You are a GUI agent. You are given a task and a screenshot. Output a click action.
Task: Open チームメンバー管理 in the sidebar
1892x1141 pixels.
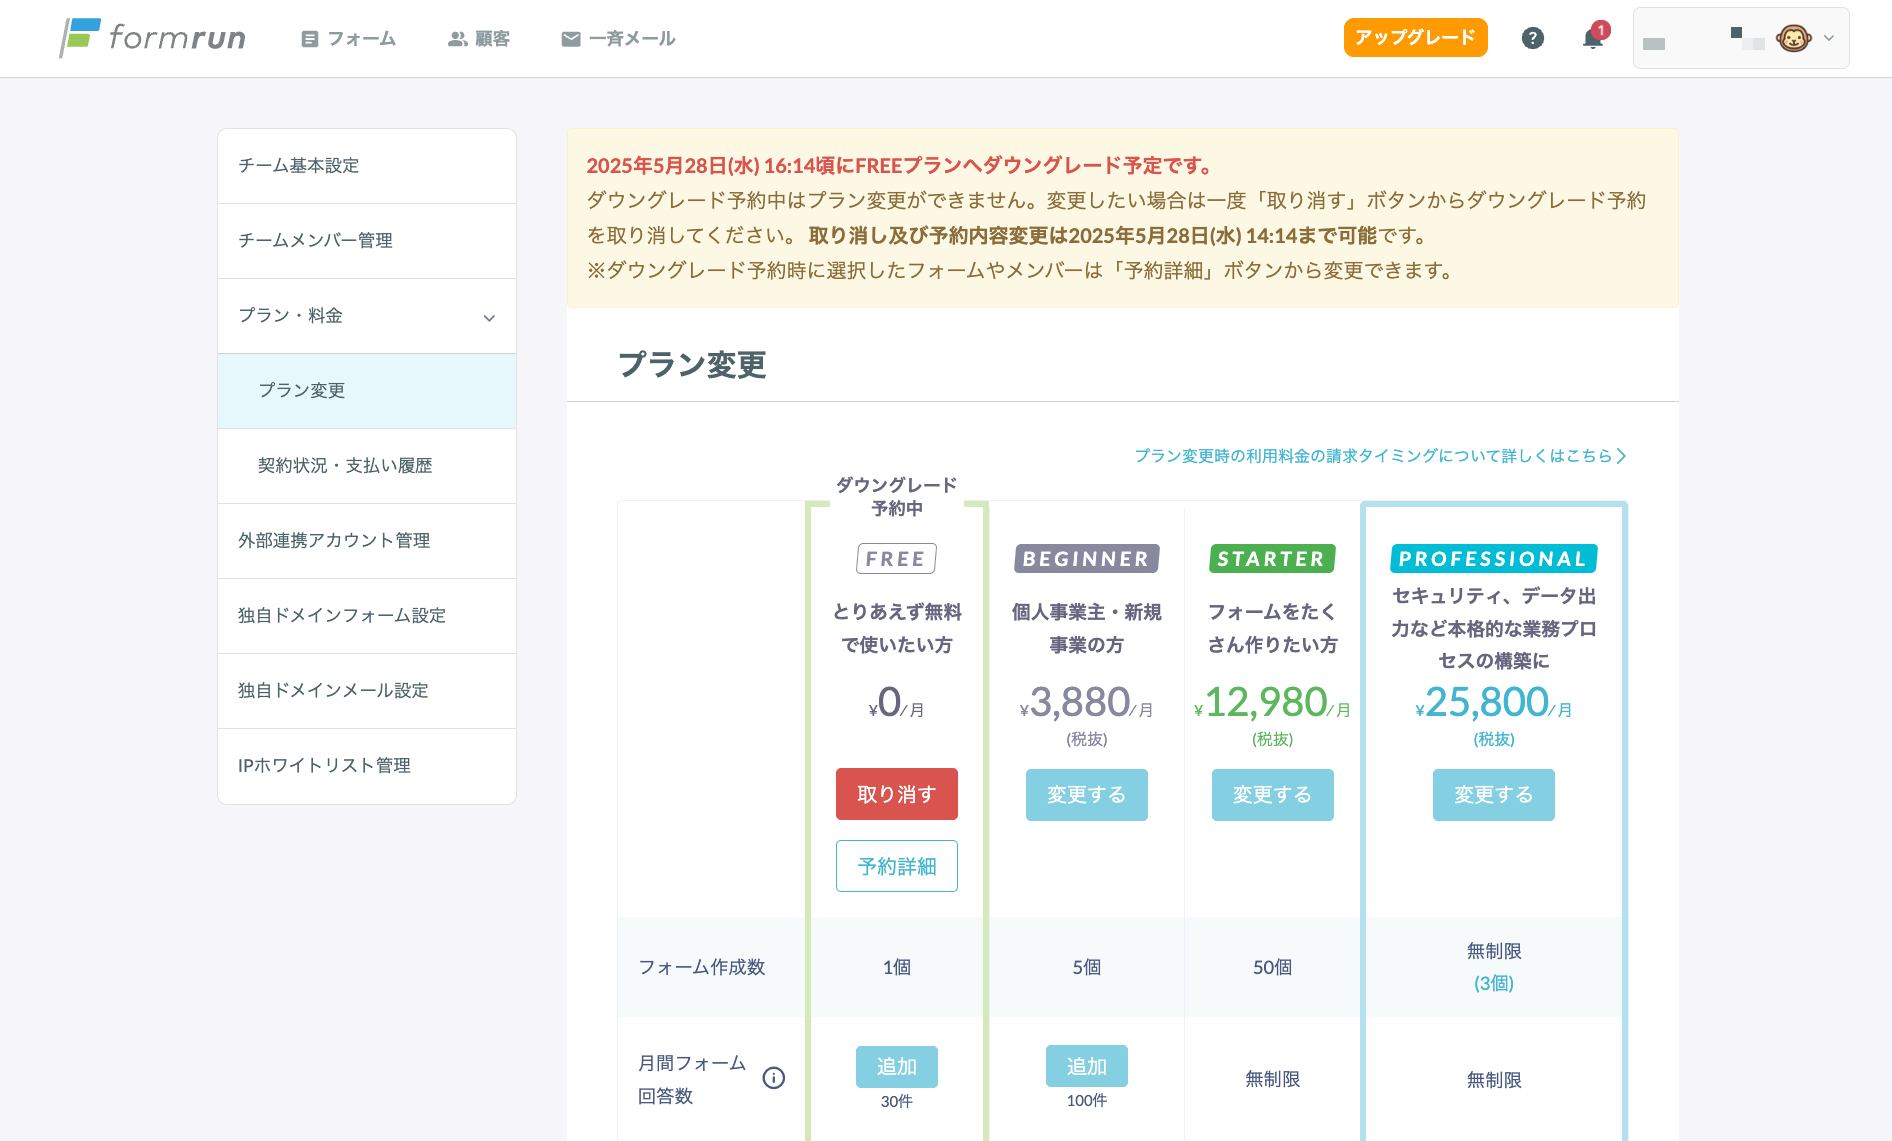pyautogui.click(x=315, y=241)
